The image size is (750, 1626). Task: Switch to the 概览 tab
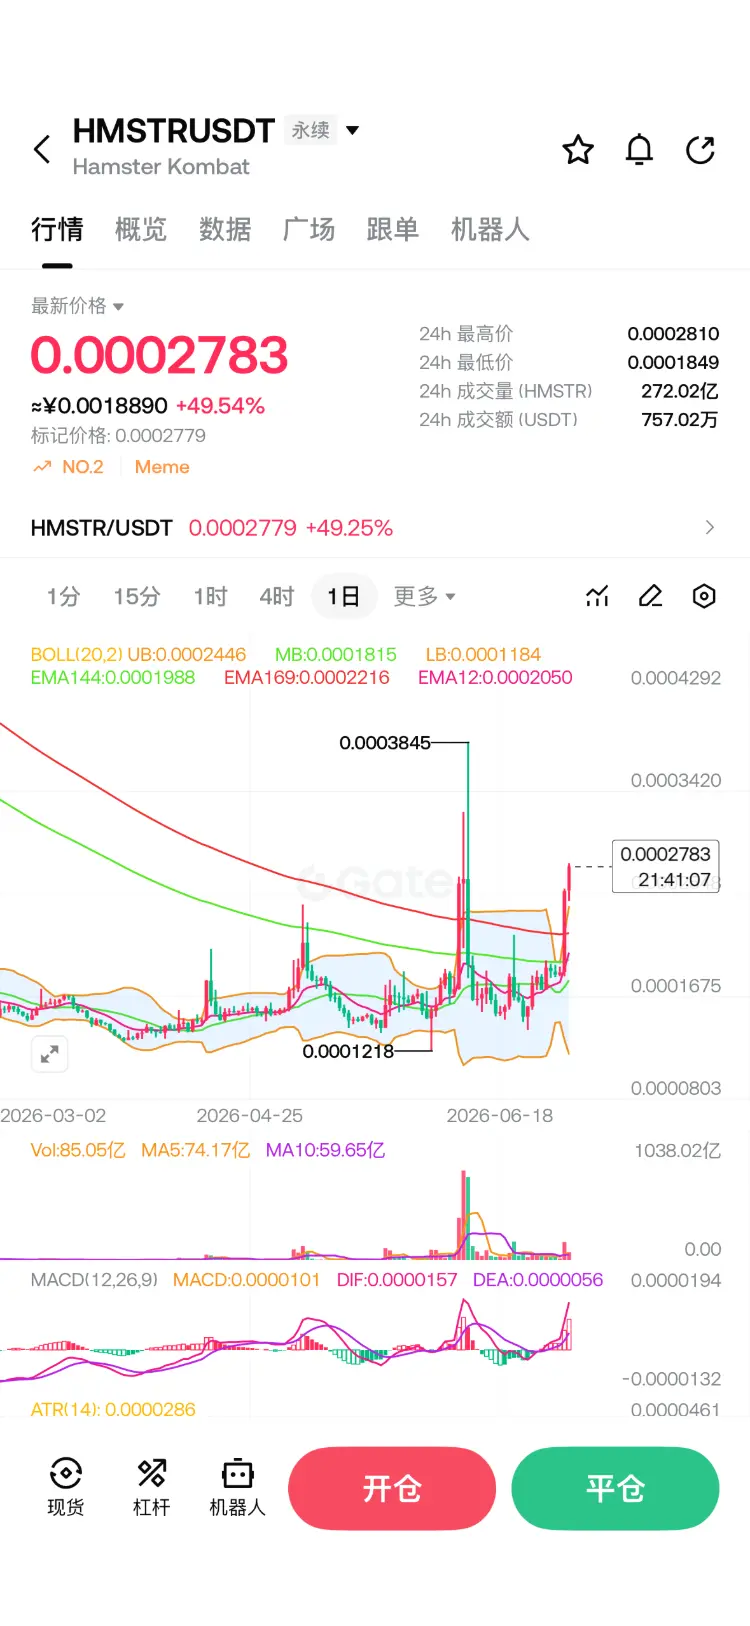pyautogui.click(x=141, y=230)
